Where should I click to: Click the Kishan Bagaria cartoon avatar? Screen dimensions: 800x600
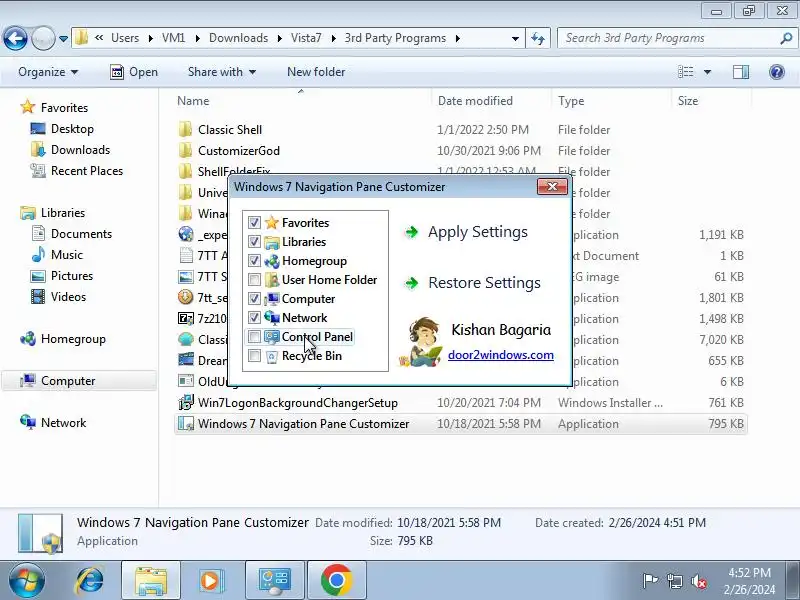click(422, 342)
